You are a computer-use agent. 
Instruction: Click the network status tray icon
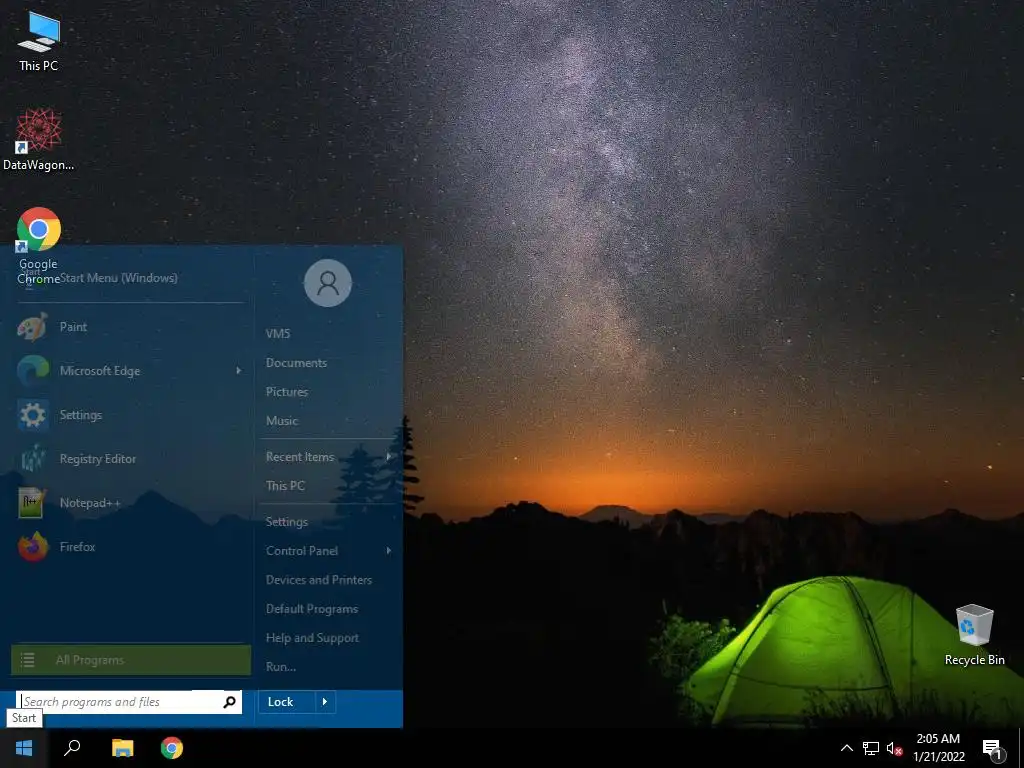tap(871, 748)
